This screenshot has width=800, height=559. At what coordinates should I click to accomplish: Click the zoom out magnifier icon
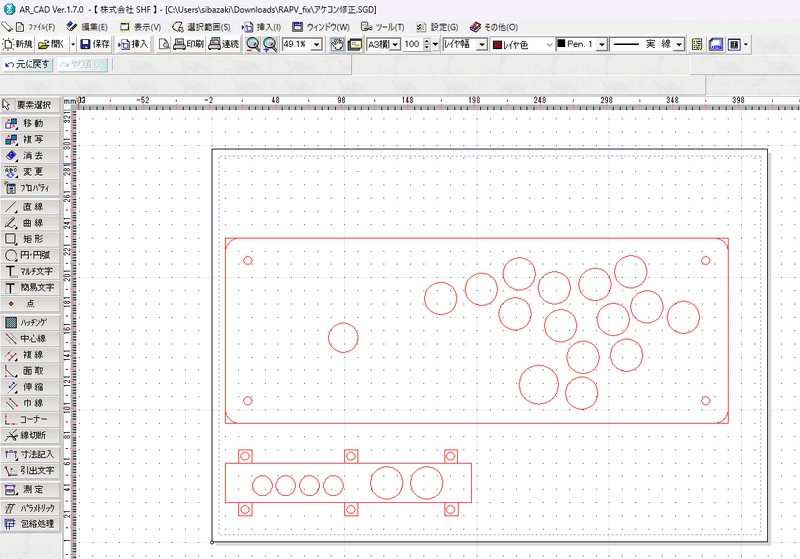(253, 44)
